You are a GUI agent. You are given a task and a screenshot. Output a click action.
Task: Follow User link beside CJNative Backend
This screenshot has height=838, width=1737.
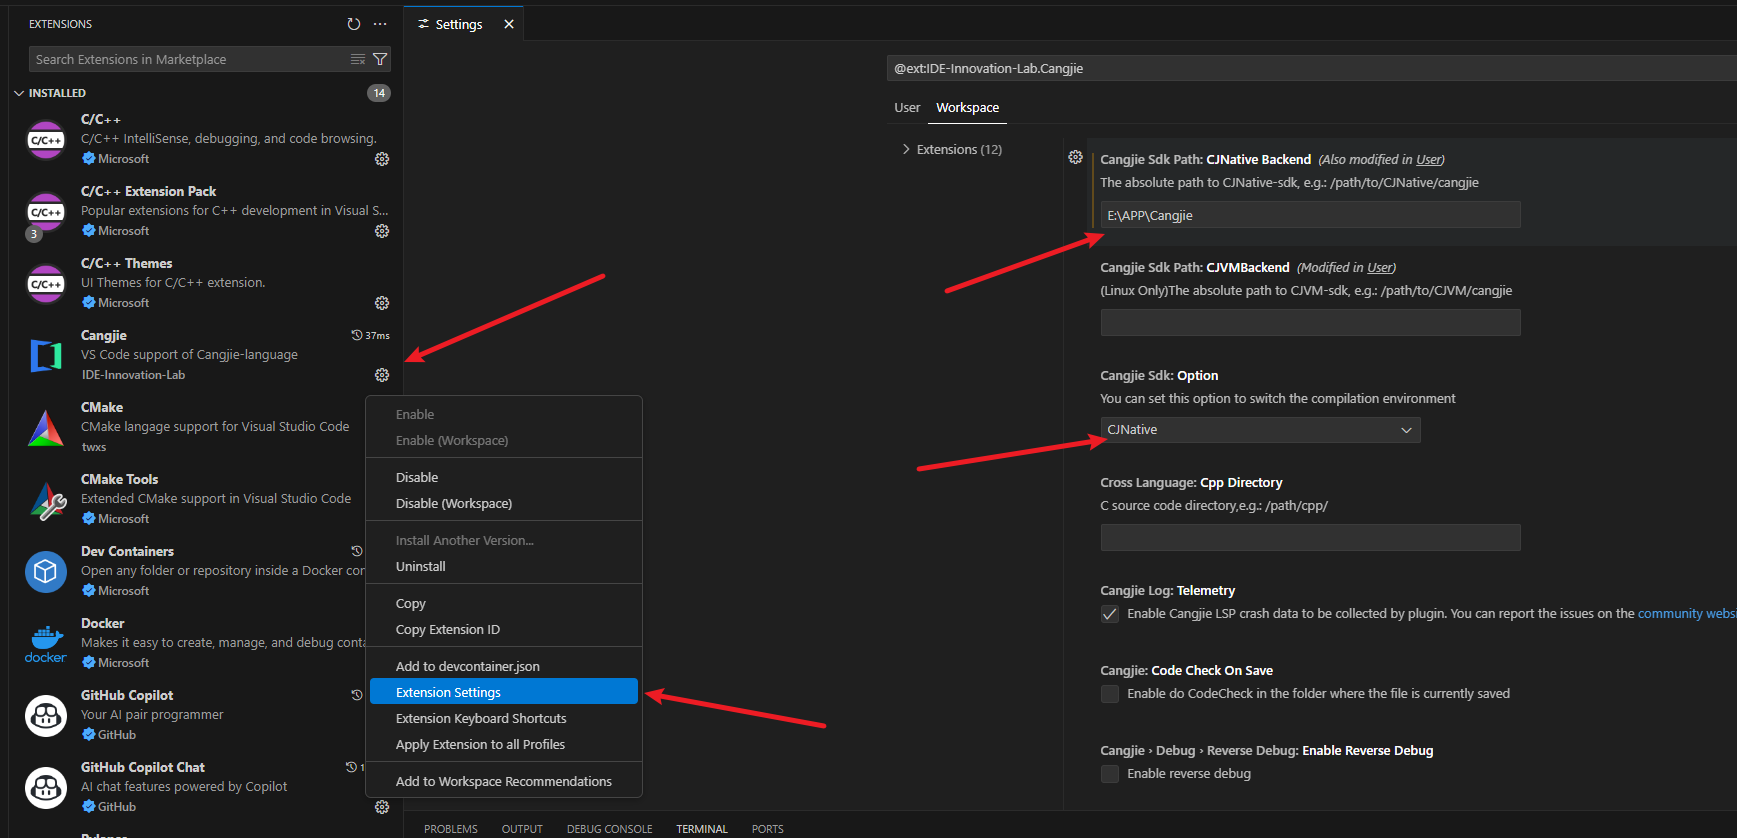(1429, 159)
